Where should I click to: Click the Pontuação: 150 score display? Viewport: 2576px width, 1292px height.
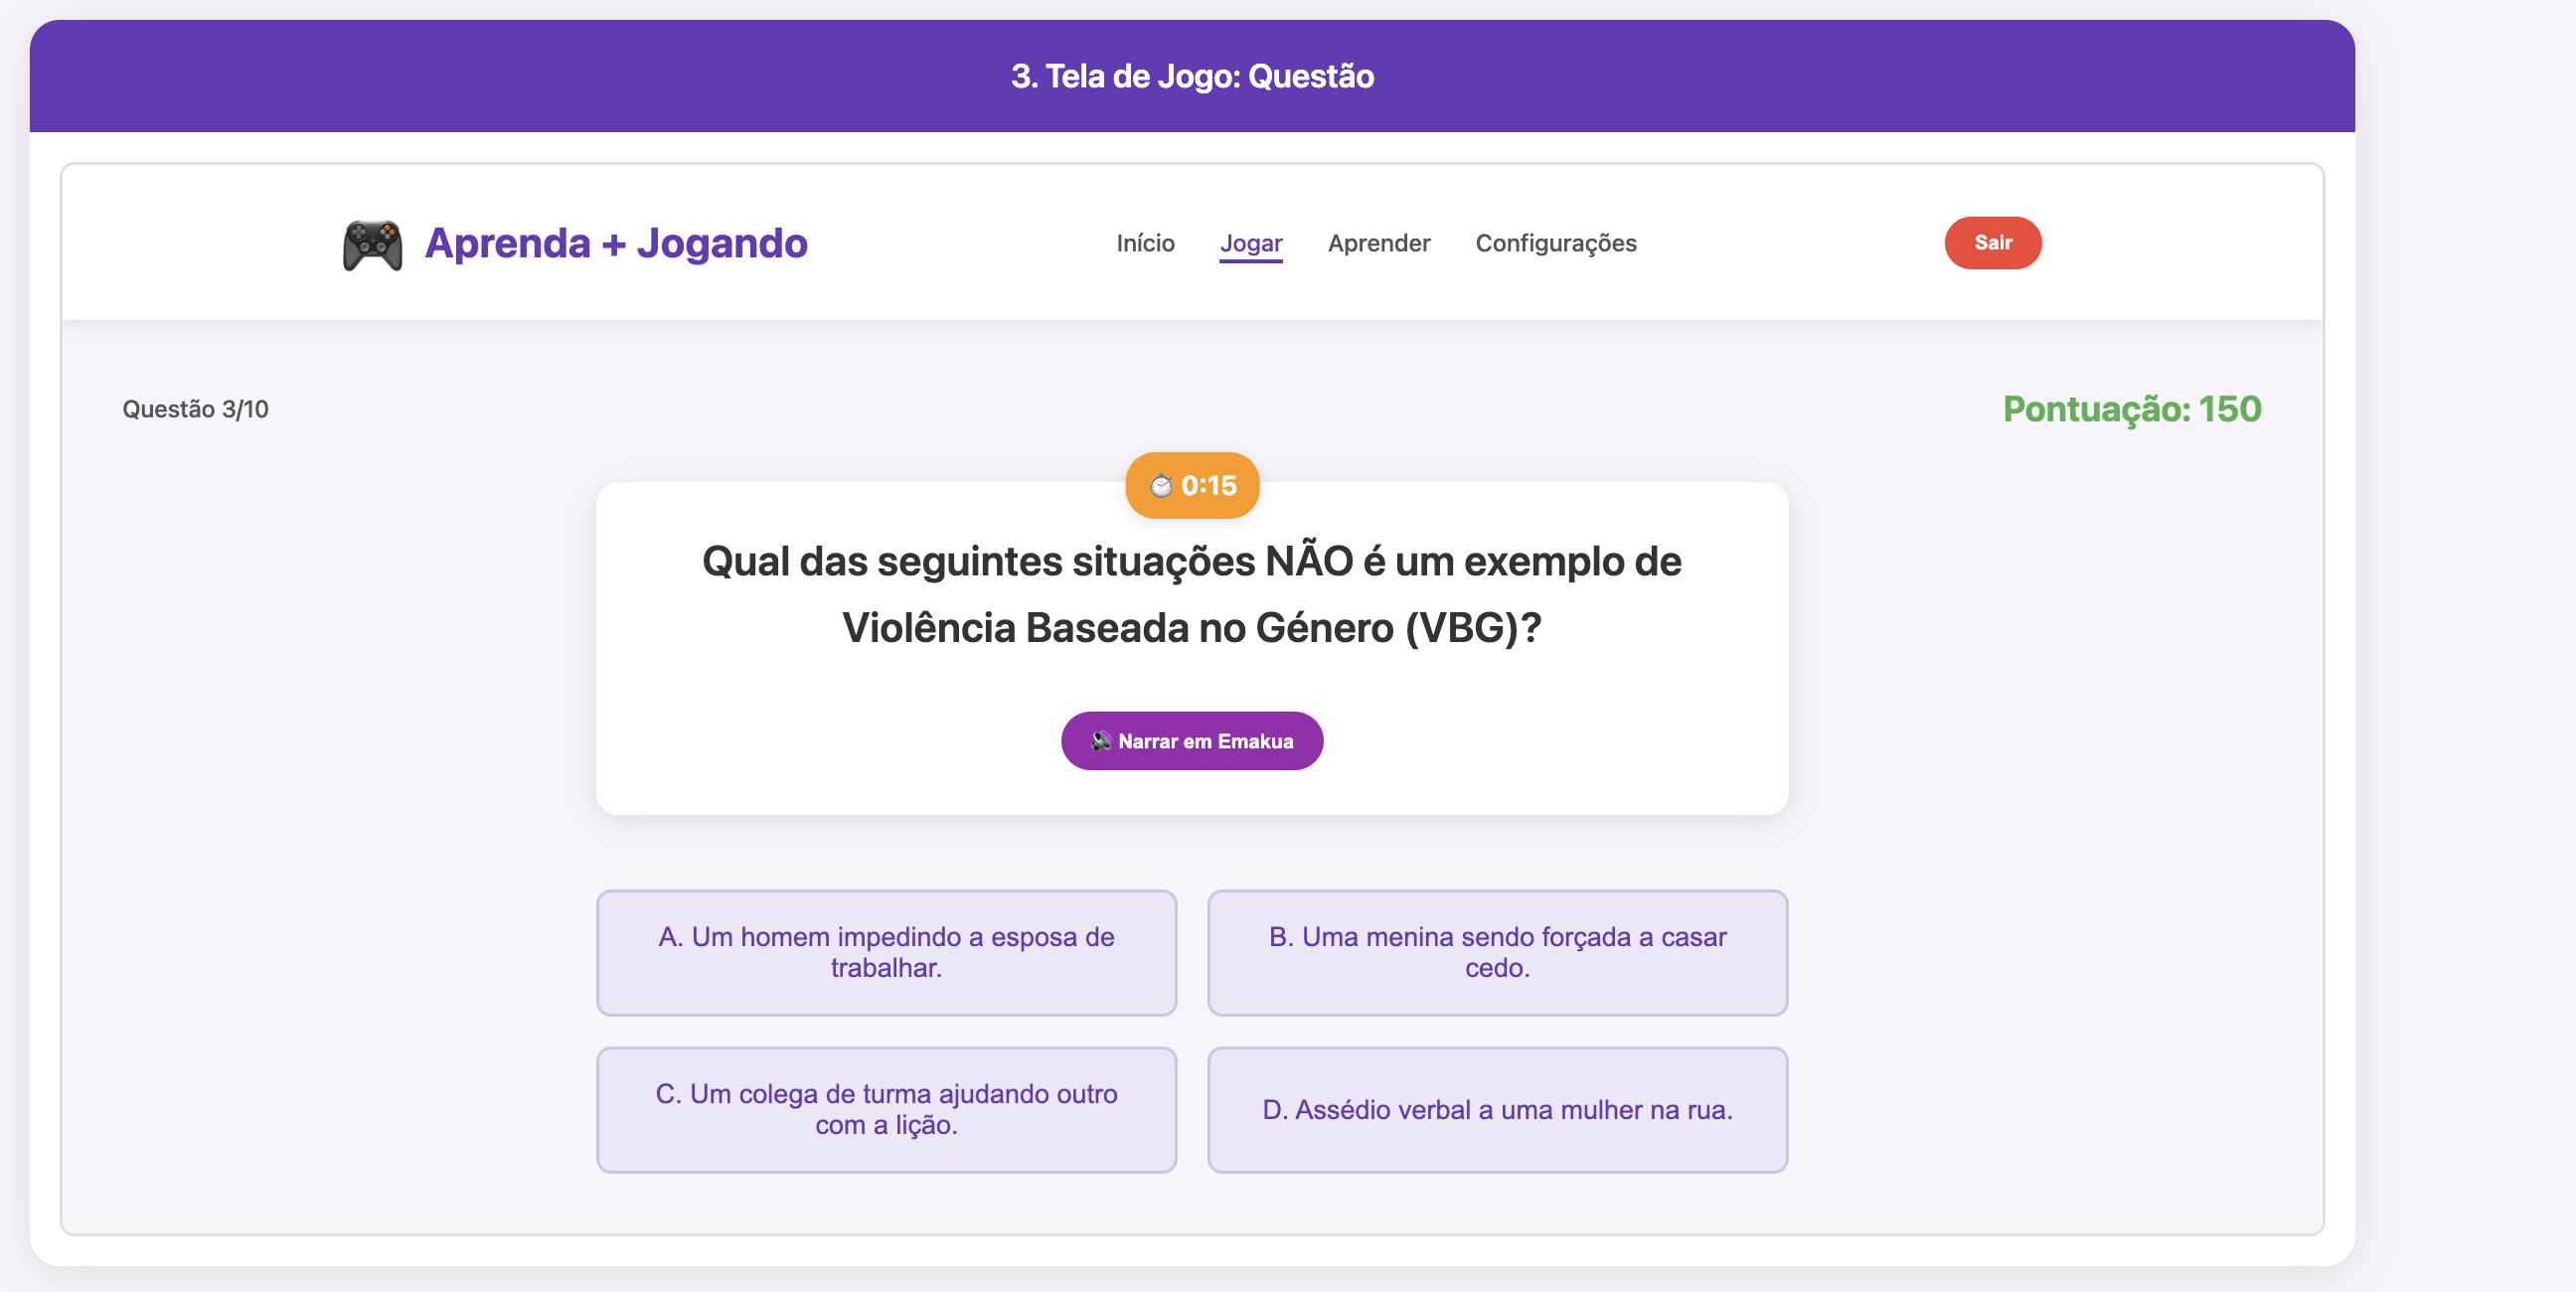pyautogui.click(x=2131, y=408)
